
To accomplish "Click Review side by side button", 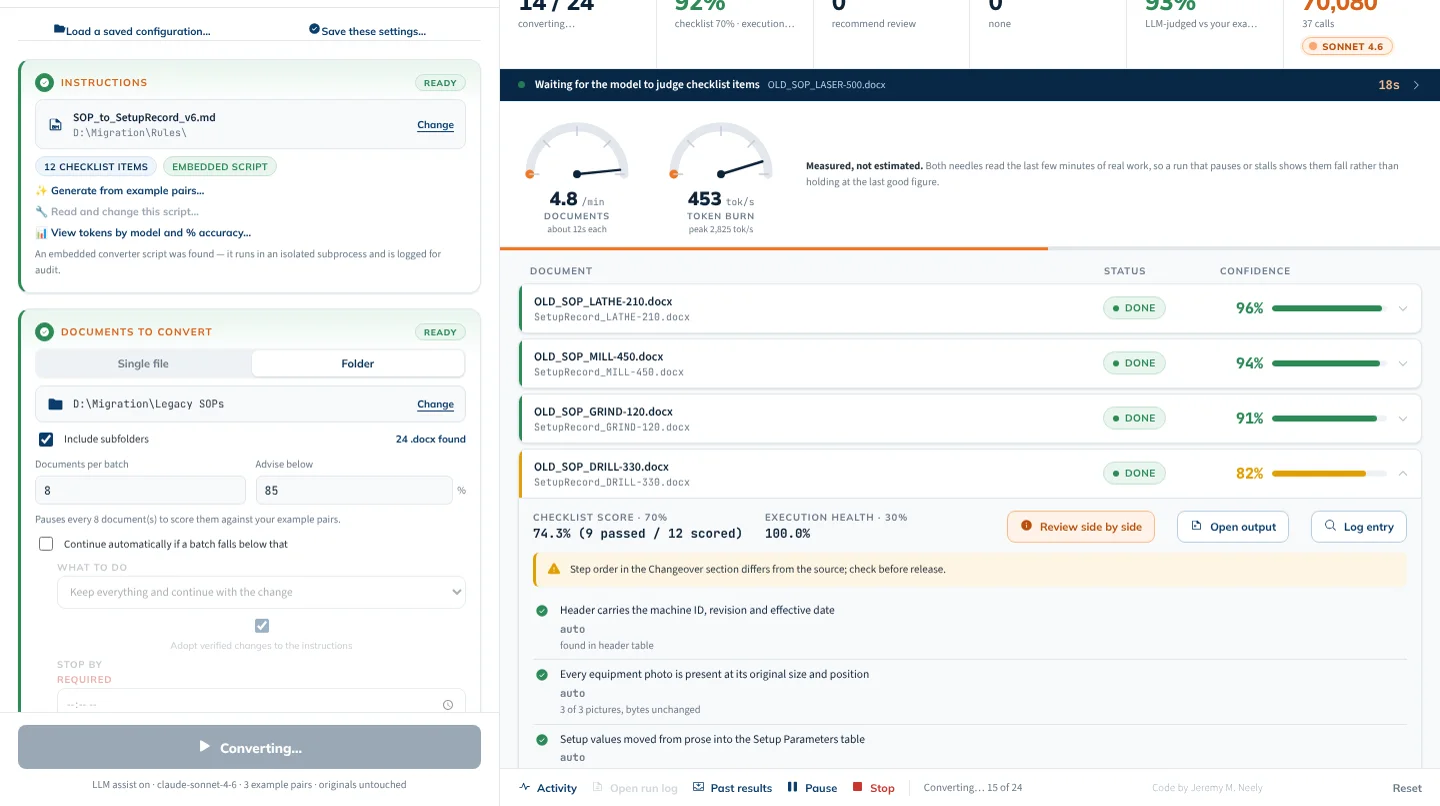I will pos(1080,527).
